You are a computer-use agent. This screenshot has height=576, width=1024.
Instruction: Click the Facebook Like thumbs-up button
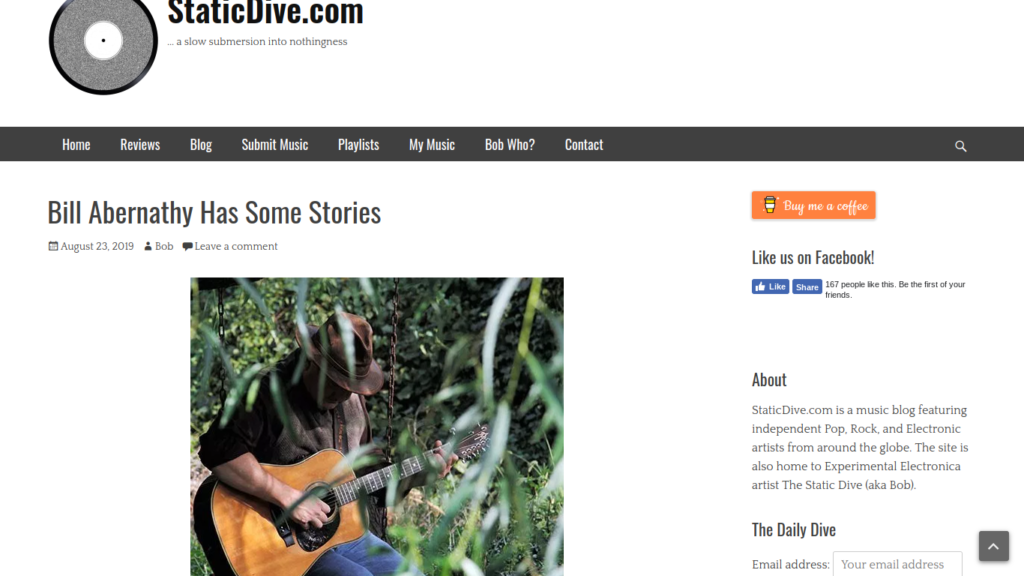click(770, 287)
